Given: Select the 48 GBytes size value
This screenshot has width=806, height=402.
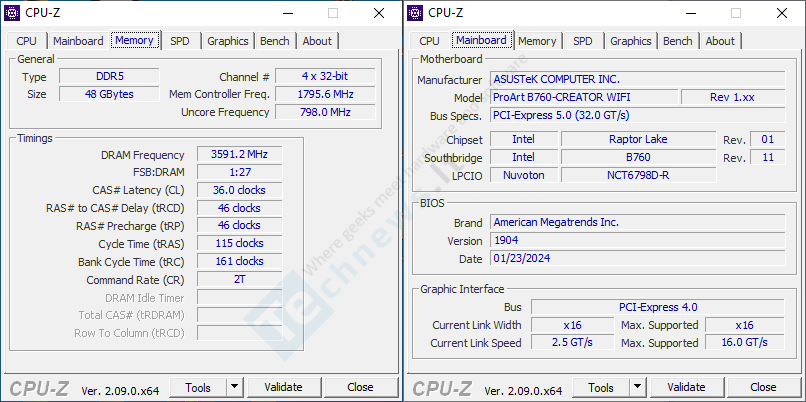Looking at the screenshot, I should pyautogui.click(x=109, y=94).
